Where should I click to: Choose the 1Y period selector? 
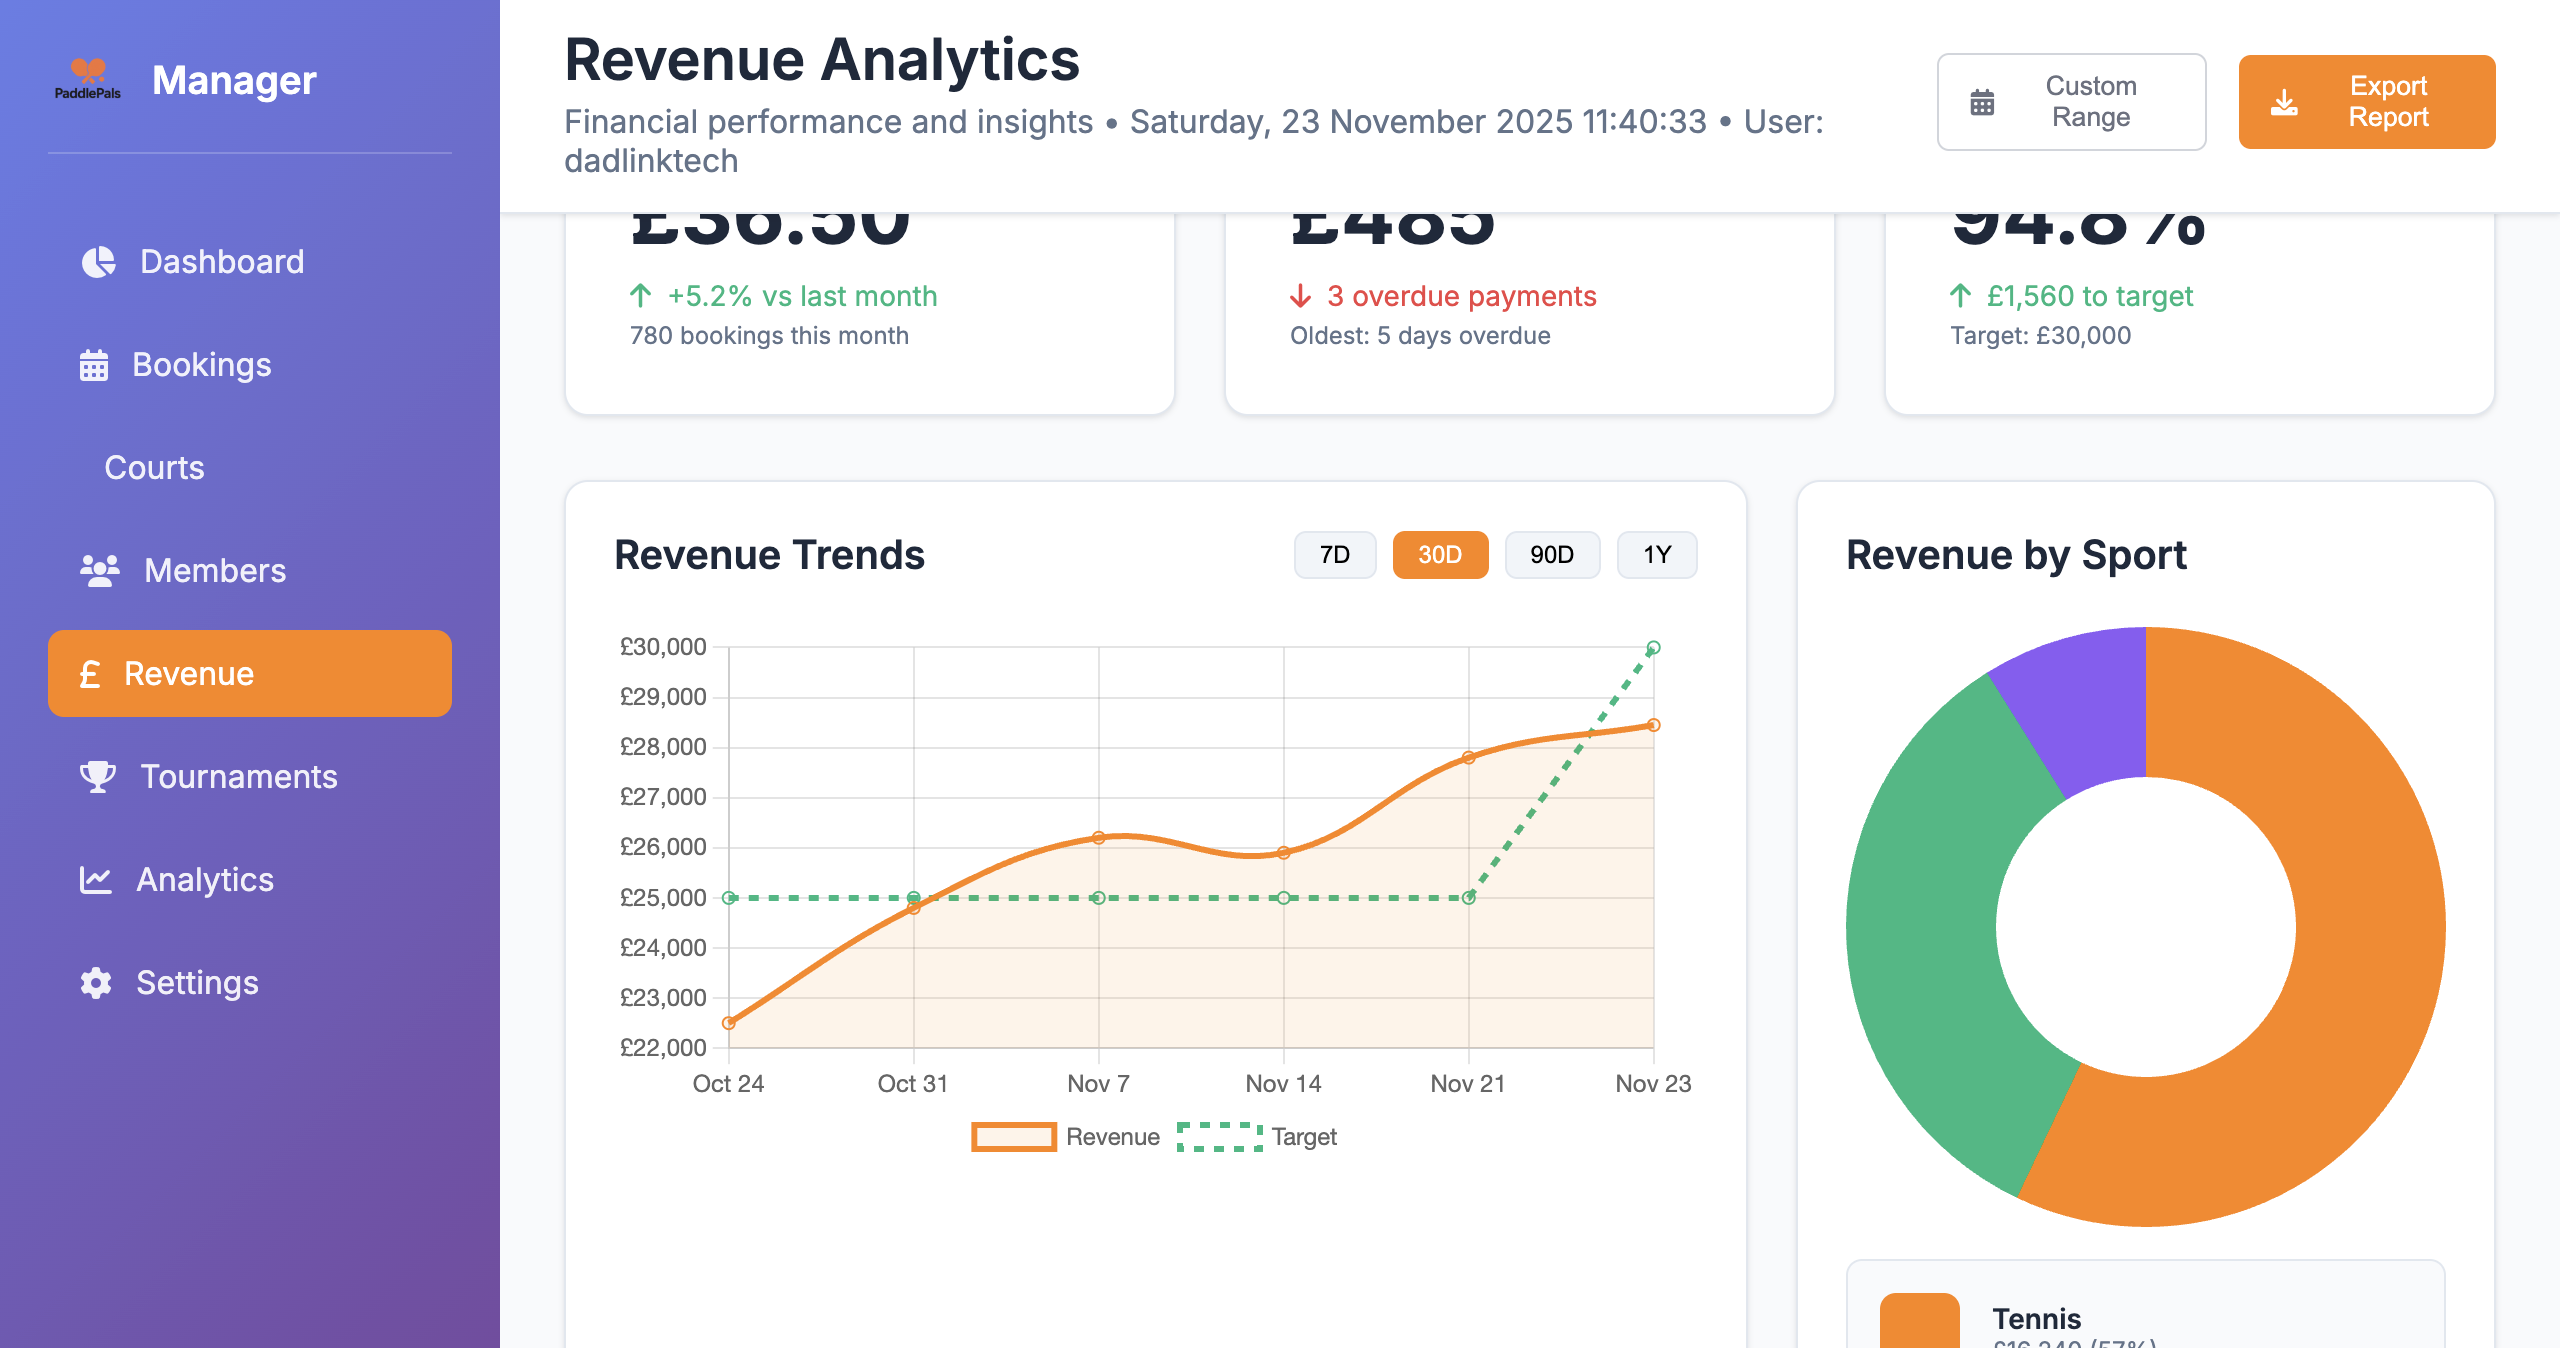click(x=1656, y=554)
